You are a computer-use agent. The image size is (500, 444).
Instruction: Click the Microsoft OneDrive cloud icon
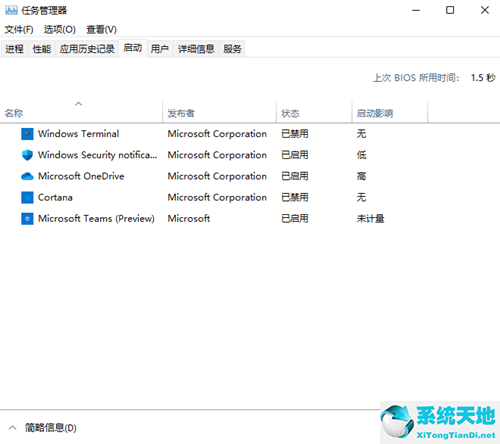coord(27,176)
